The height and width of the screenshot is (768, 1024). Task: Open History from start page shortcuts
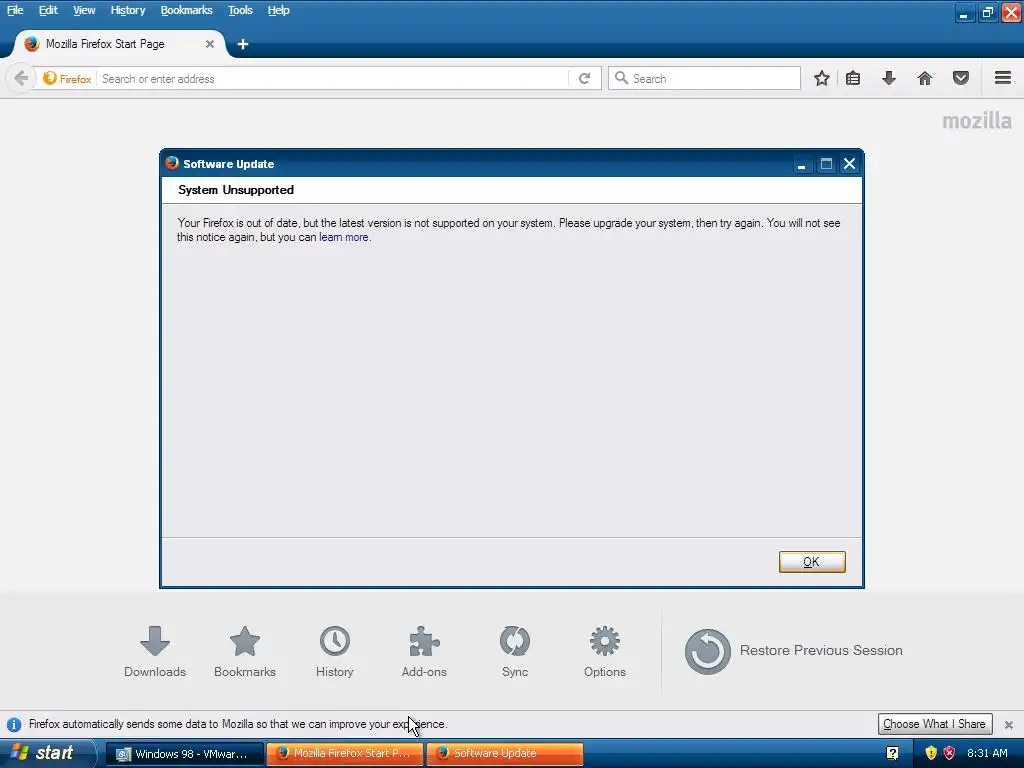pos(334,652)
